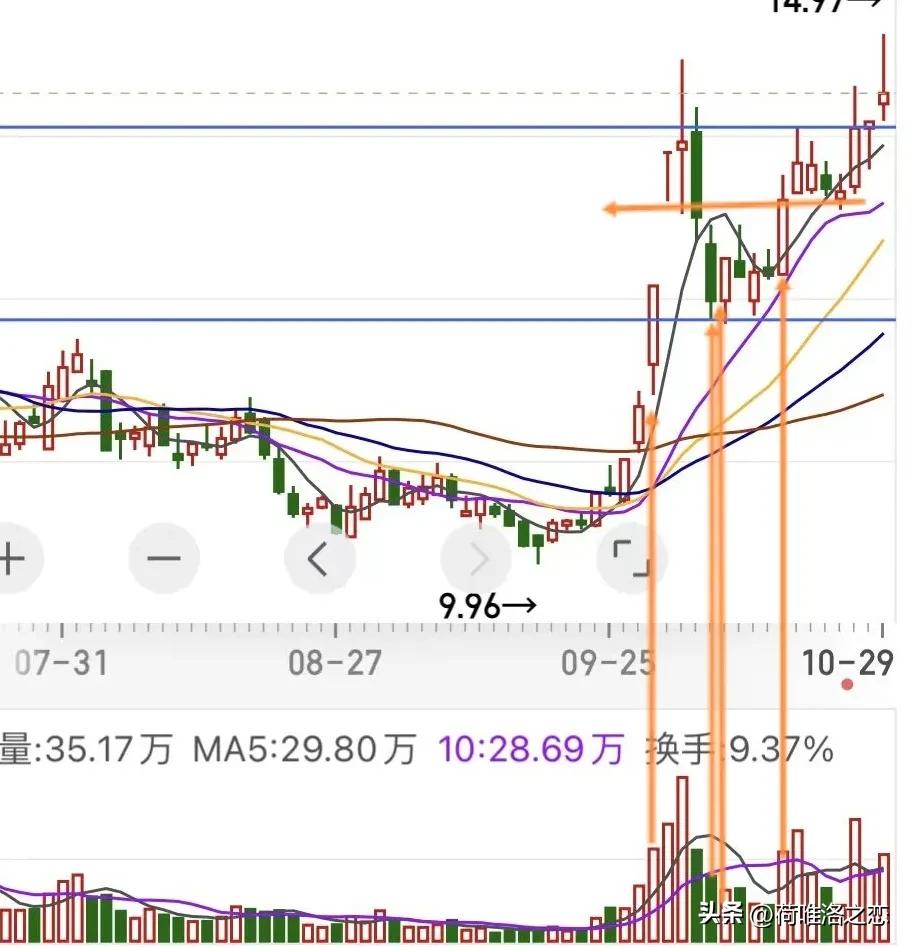
Task: Select the 10-29 date on time axis
Action: click(x=847, y=662)
